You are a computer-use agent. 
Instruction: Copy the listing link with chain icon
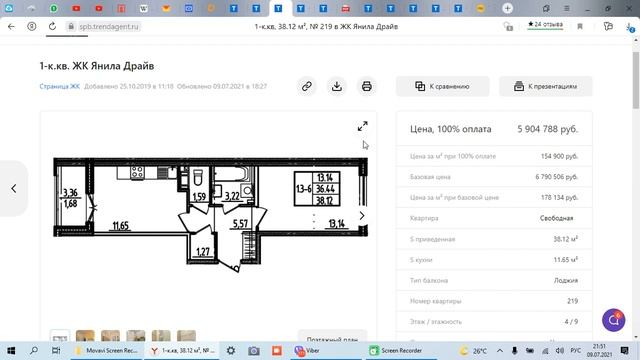(307, 86)
